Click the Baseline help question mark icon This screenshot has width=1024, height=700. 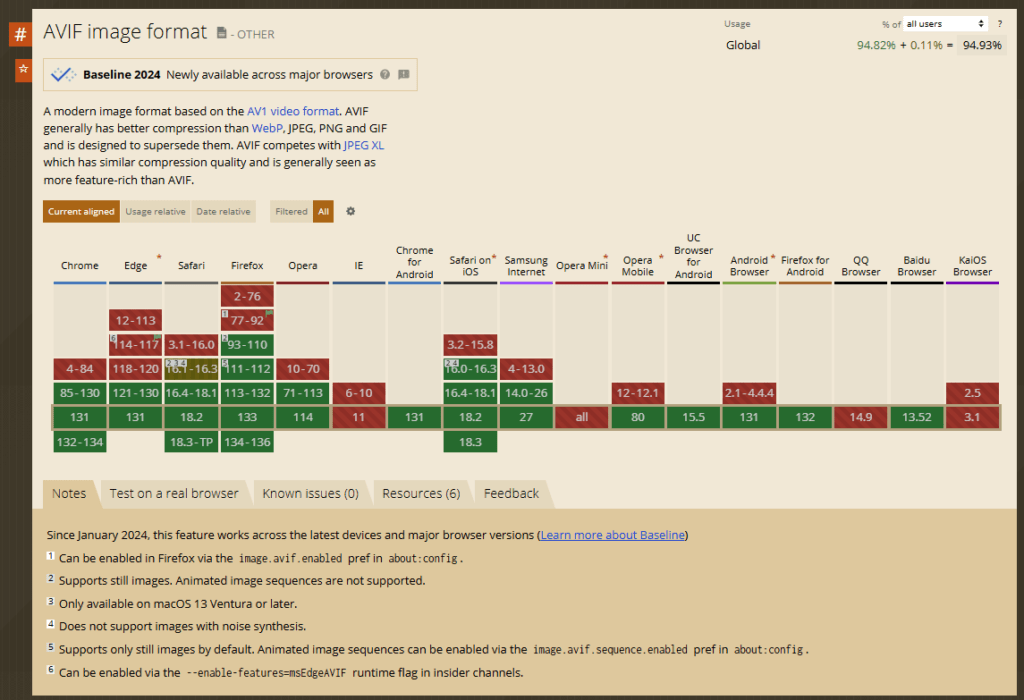tap(385, 75)
